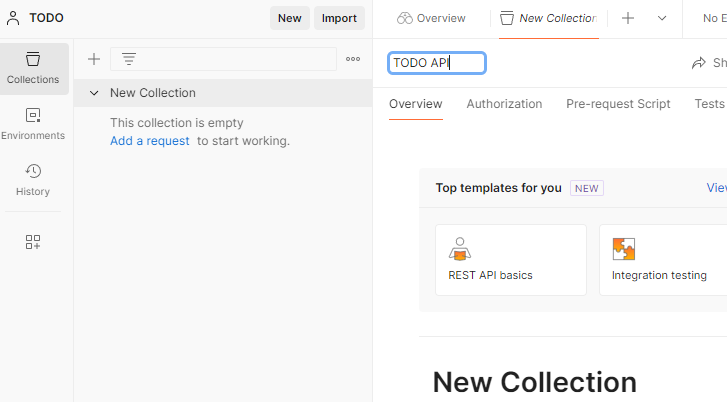Open the No Environment selector dropdown

[714, 18]
